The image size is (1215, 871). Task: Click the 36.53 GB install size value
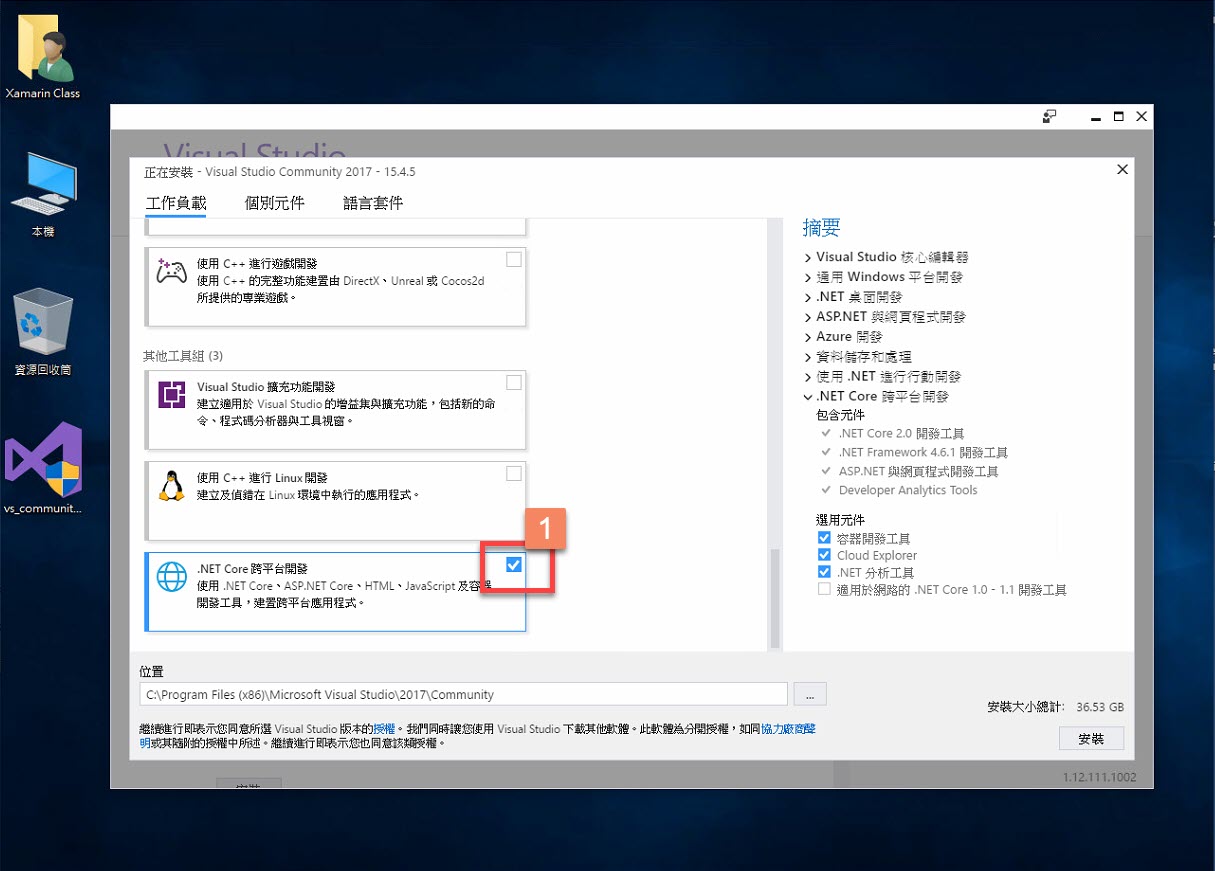[1100, 707]
